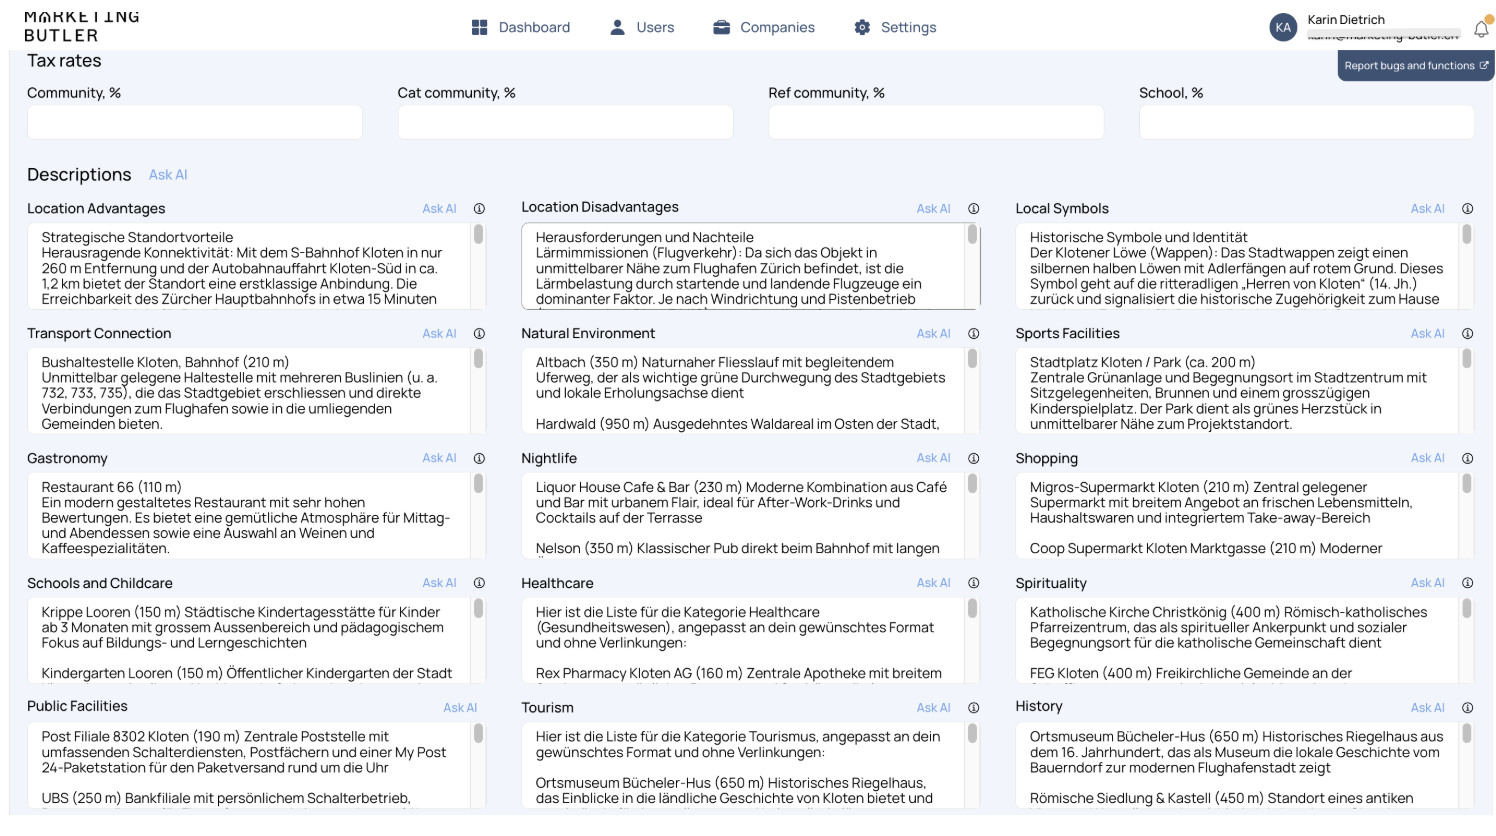
Task: View the Tourism info icon
Action: pyautogui.click(x=973, y=708)
